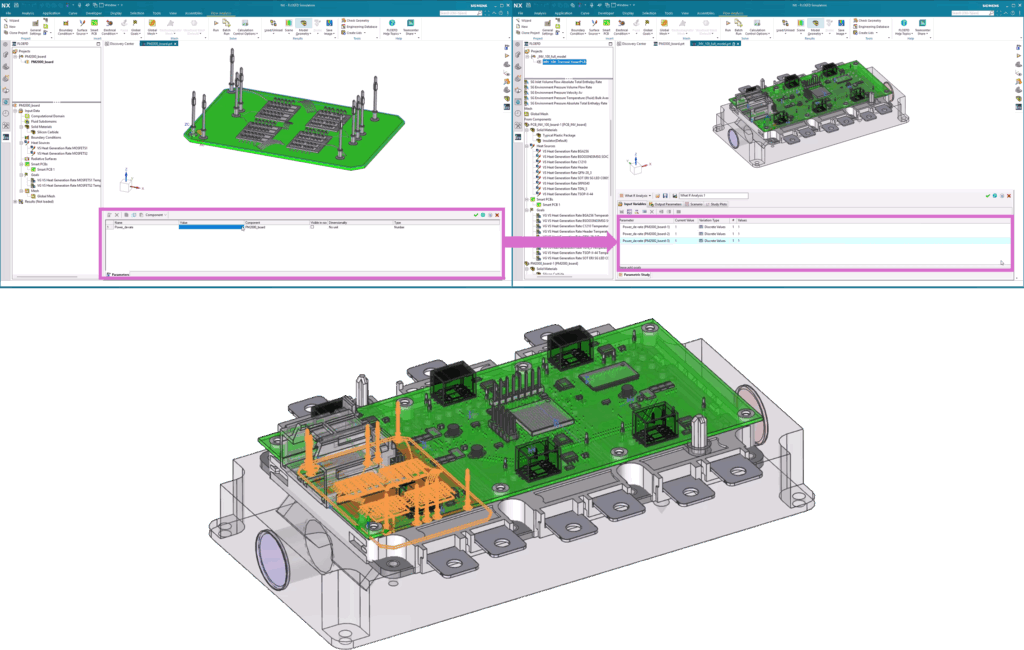Click Batch Run in the left NX window
Image resolution: width=1024 pixels, height=650 pixels.
click(227, 27)
